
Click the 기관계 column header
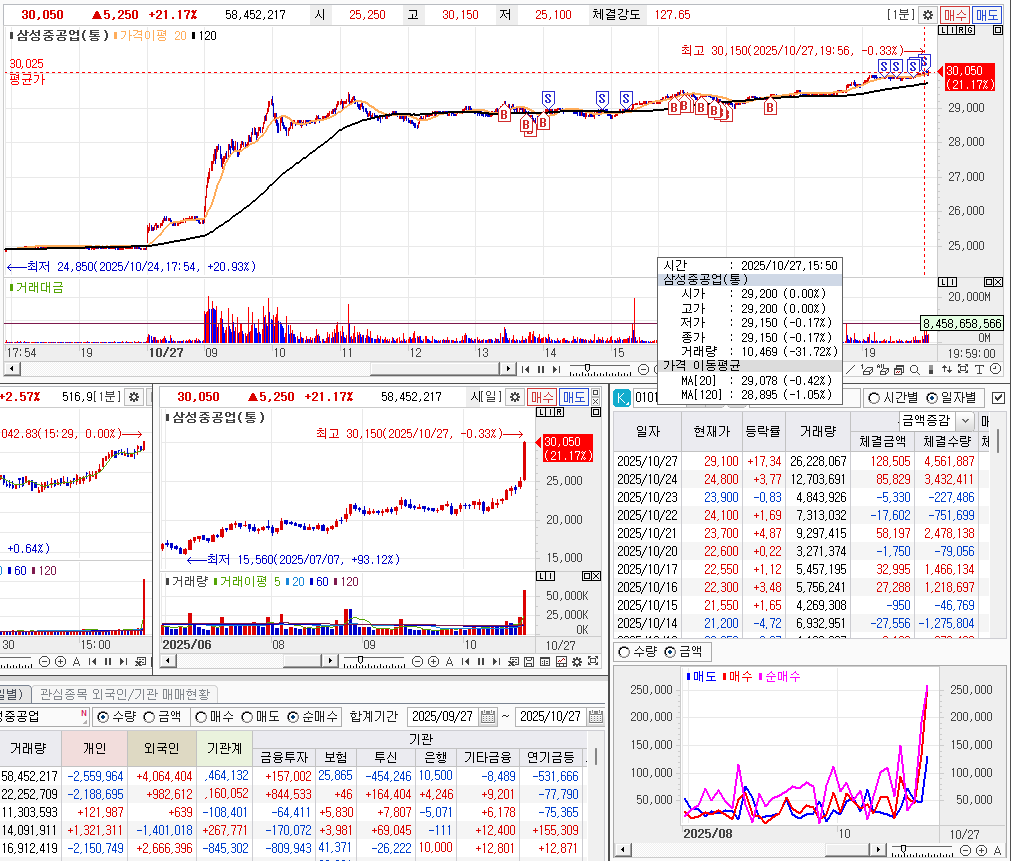click(224, 748)
